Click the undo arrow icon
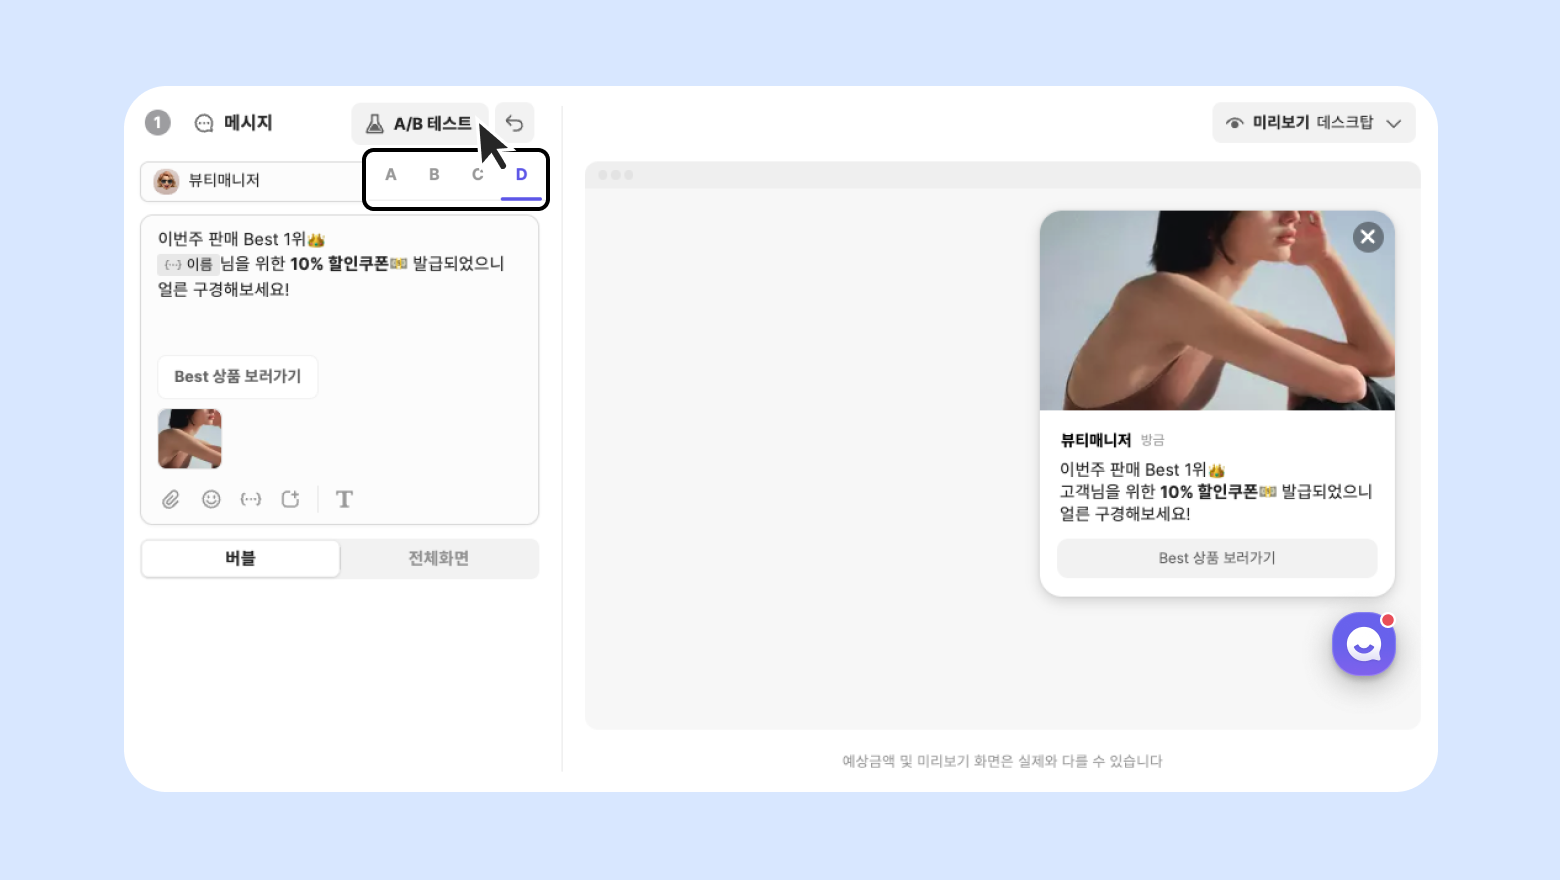The width and height of the screenshot is (1560, 880). (515, 124)
